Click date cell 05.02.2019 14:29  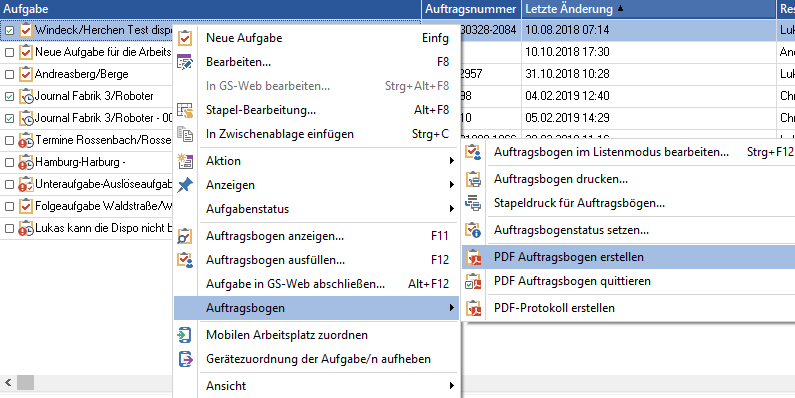pyautogui.click(x=648, y=118)
